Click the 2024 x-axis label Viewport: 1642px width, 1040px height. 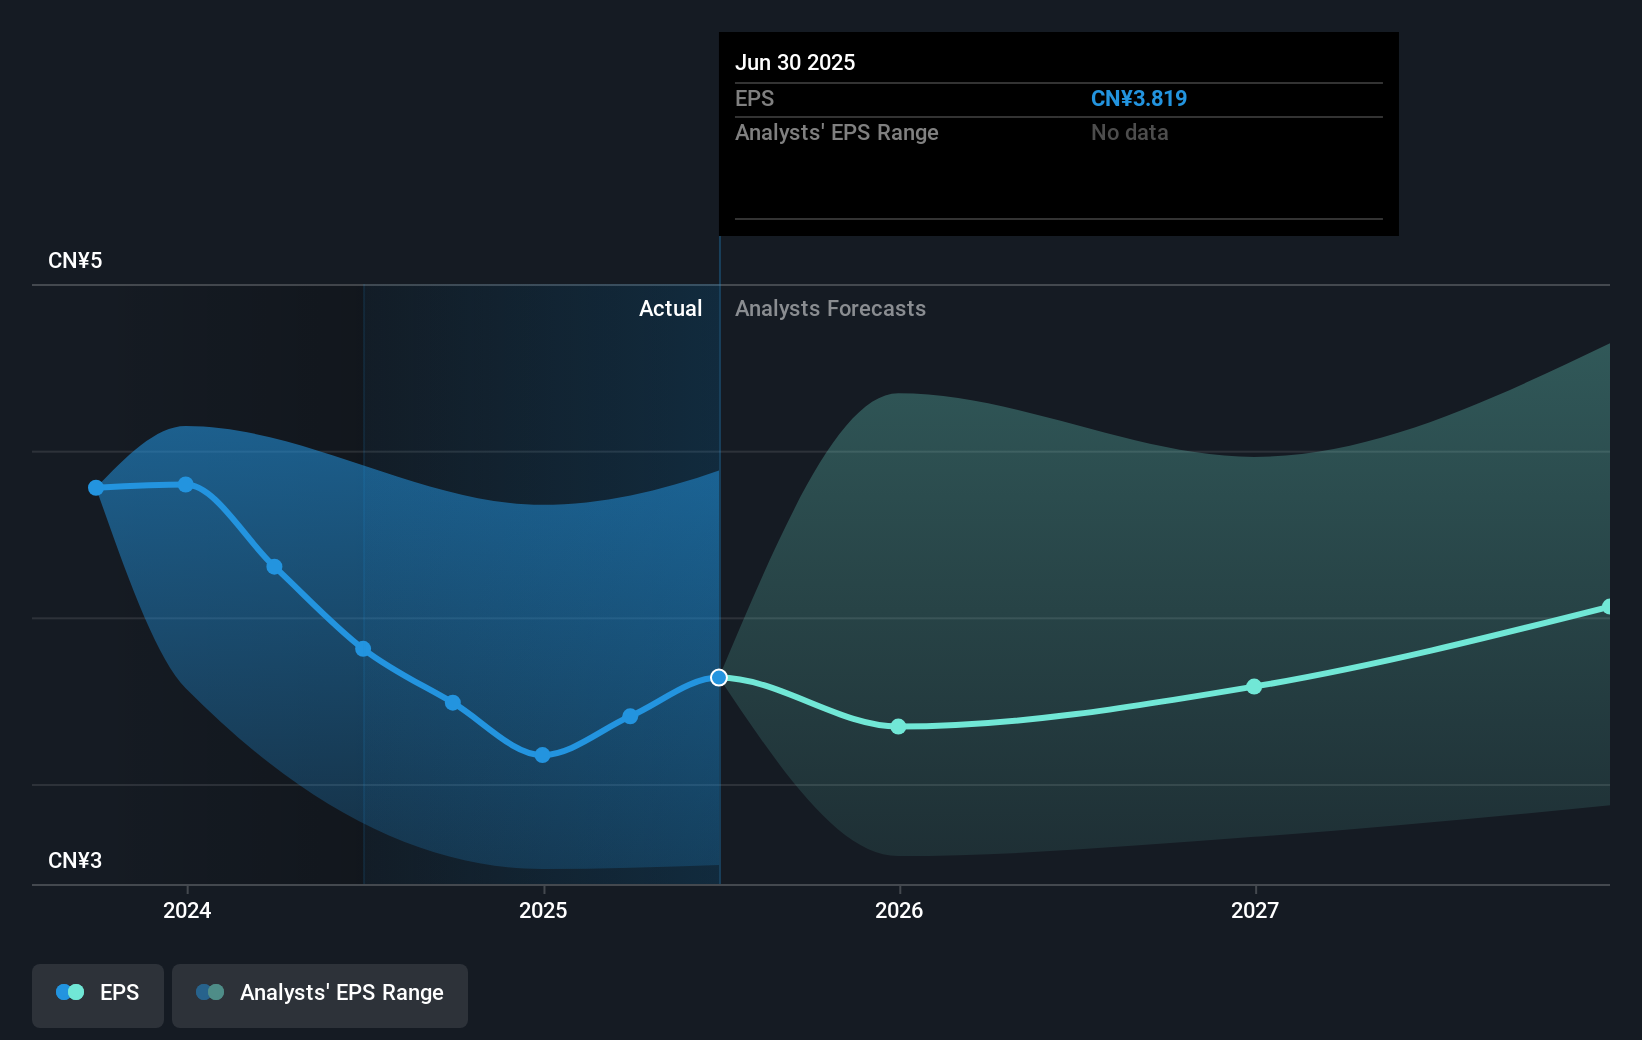187,910
